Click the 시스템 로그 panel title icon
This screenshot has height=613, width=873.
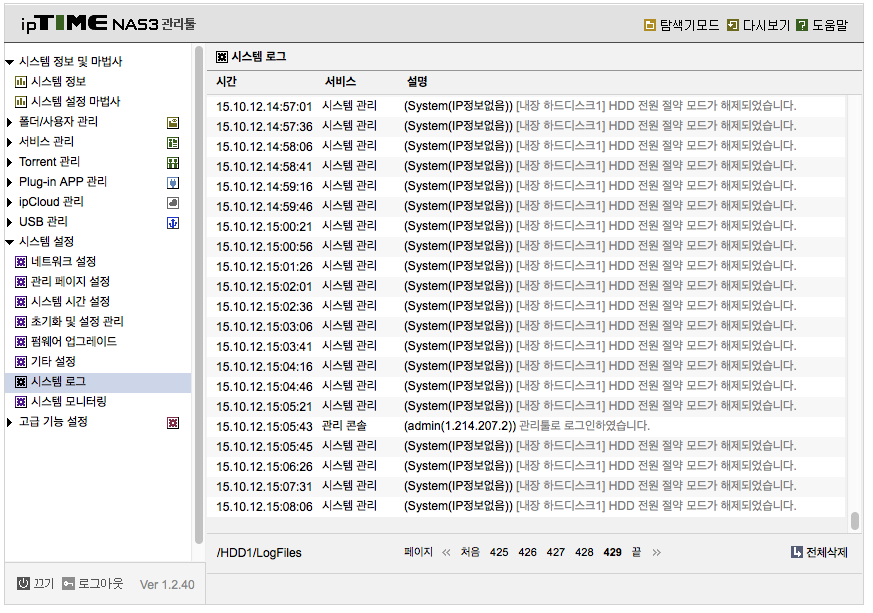tap(222, 57)
